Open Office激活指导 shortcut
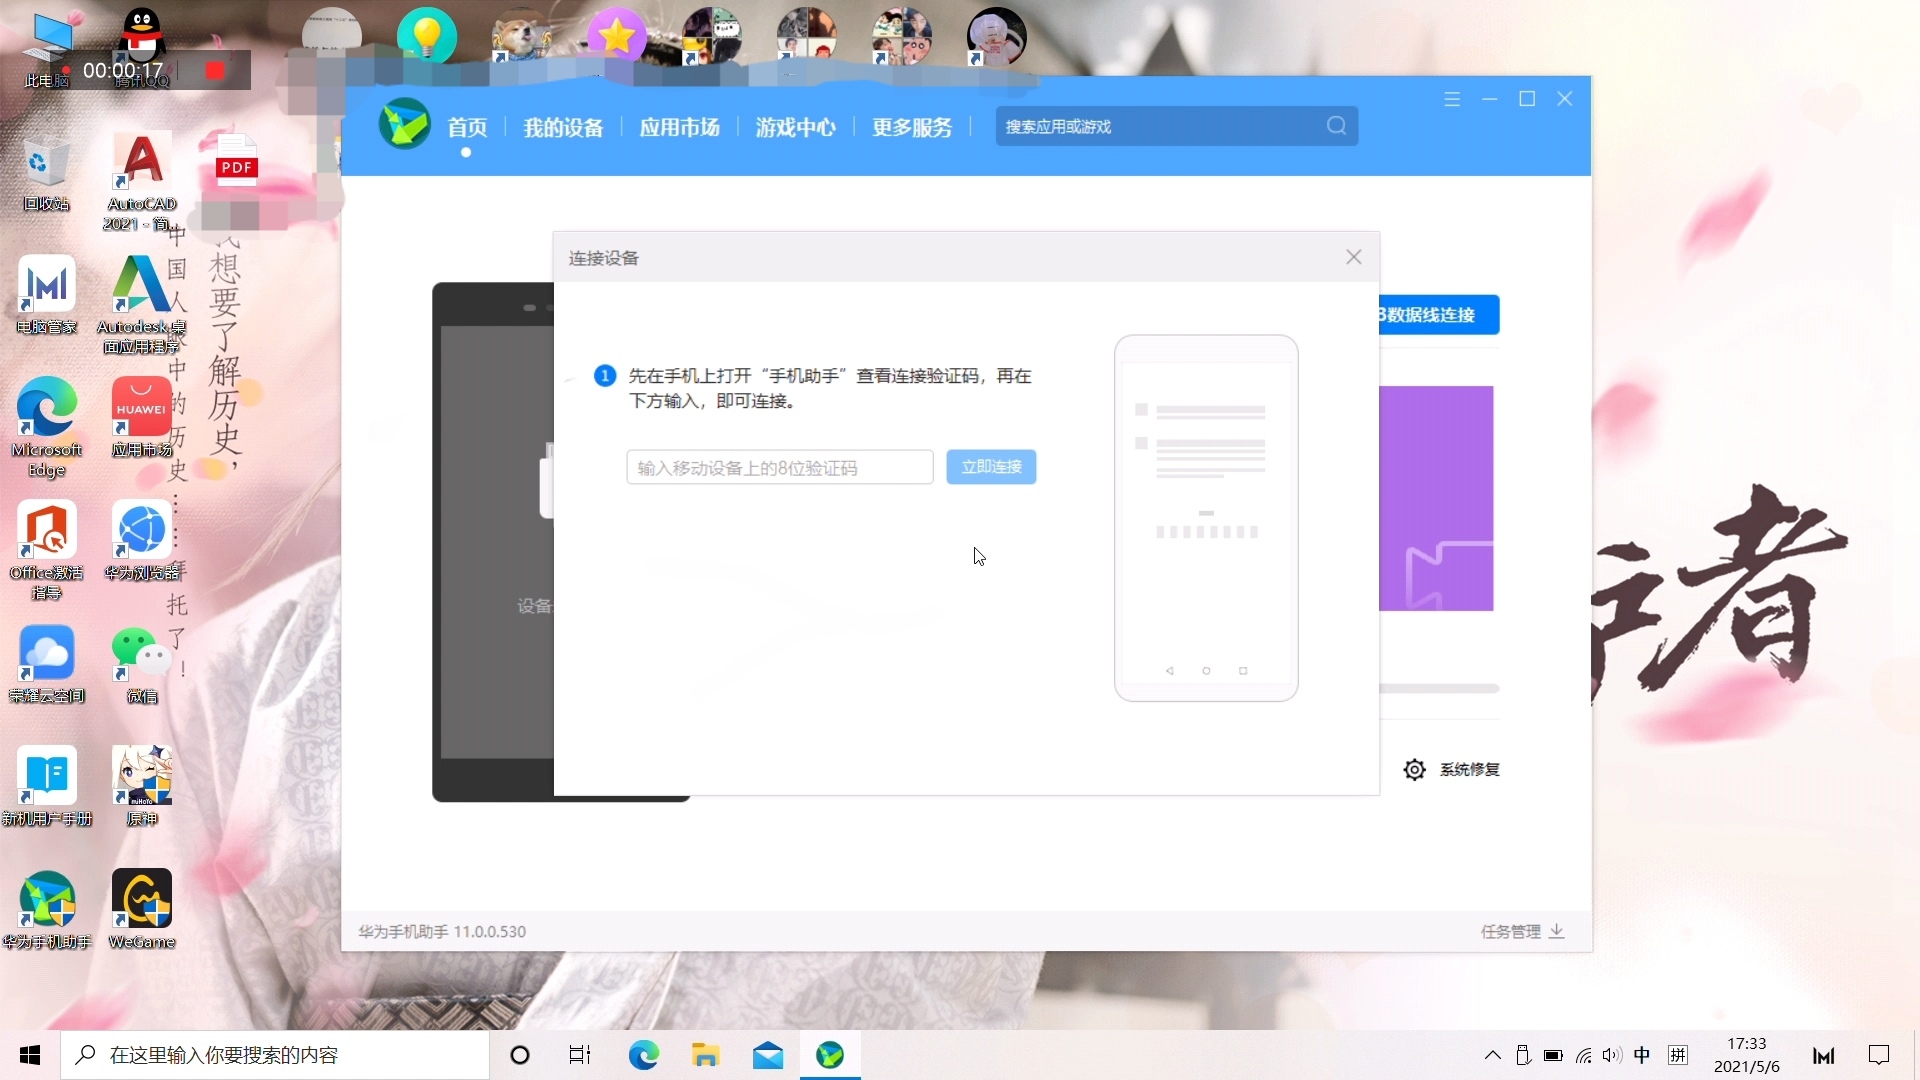The height and width of the screenshot is (1080, 1920). tap(47, 550)
